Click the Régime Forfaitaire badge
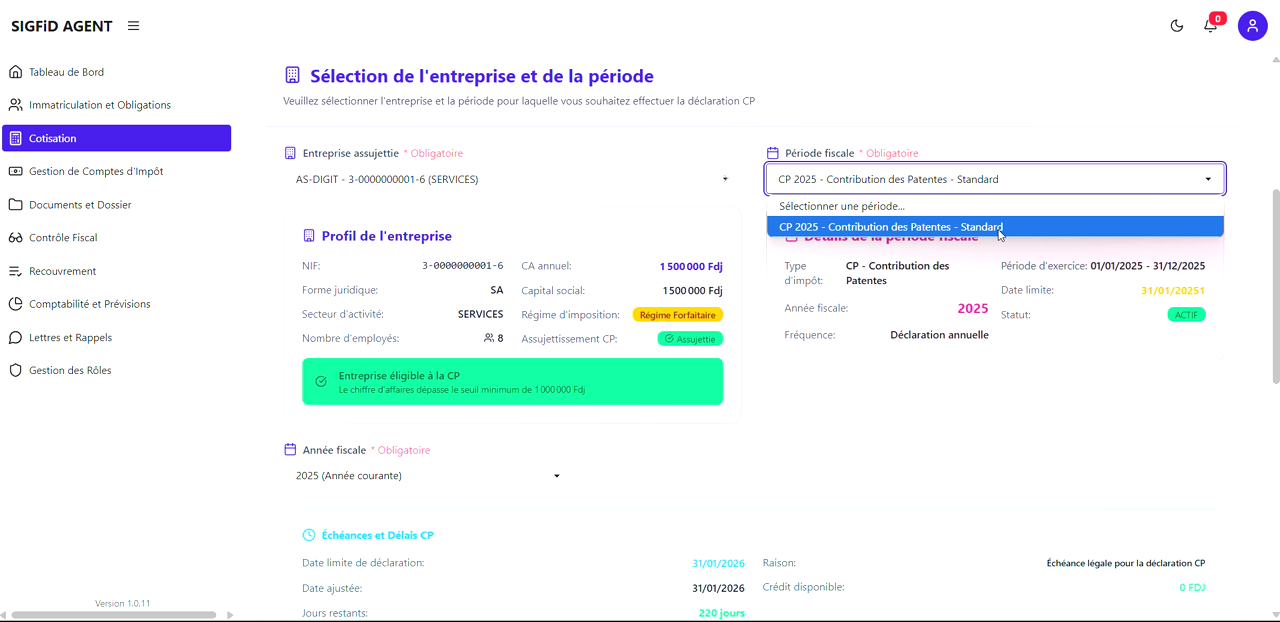Viewport: 1280px width, 622px height. (678, 314)
